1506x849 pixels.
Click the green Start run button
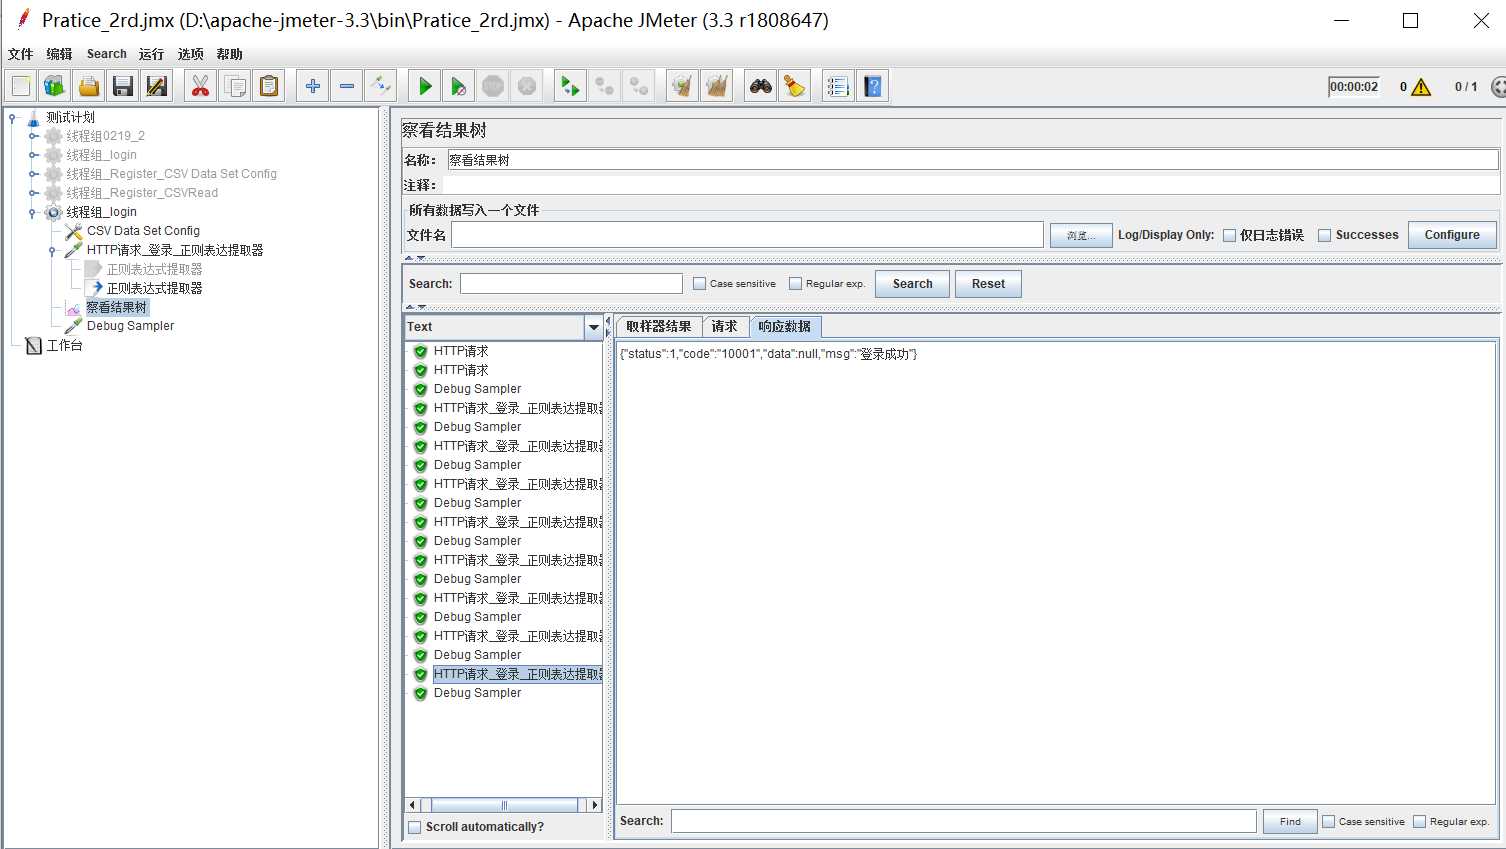tap(425, 87)
